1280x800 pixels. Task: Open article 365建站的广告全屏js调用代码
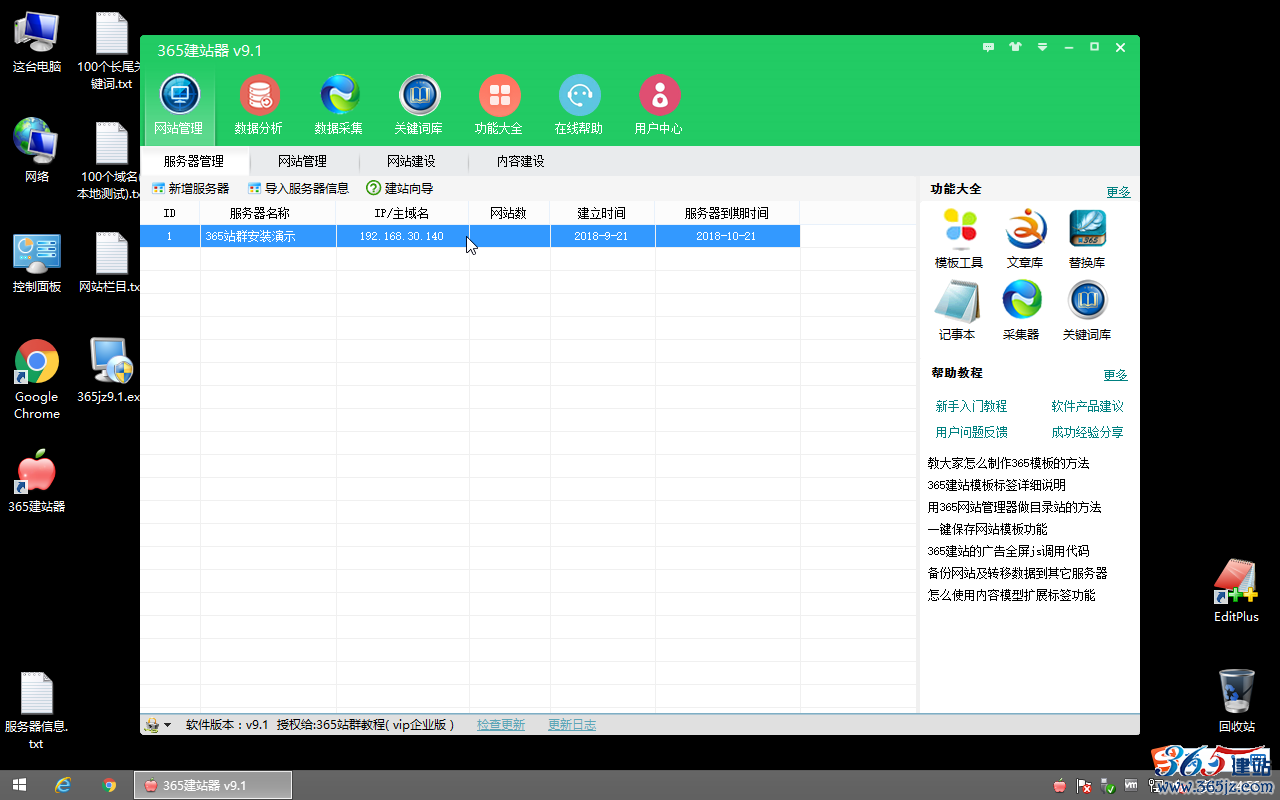(1008, 551)
